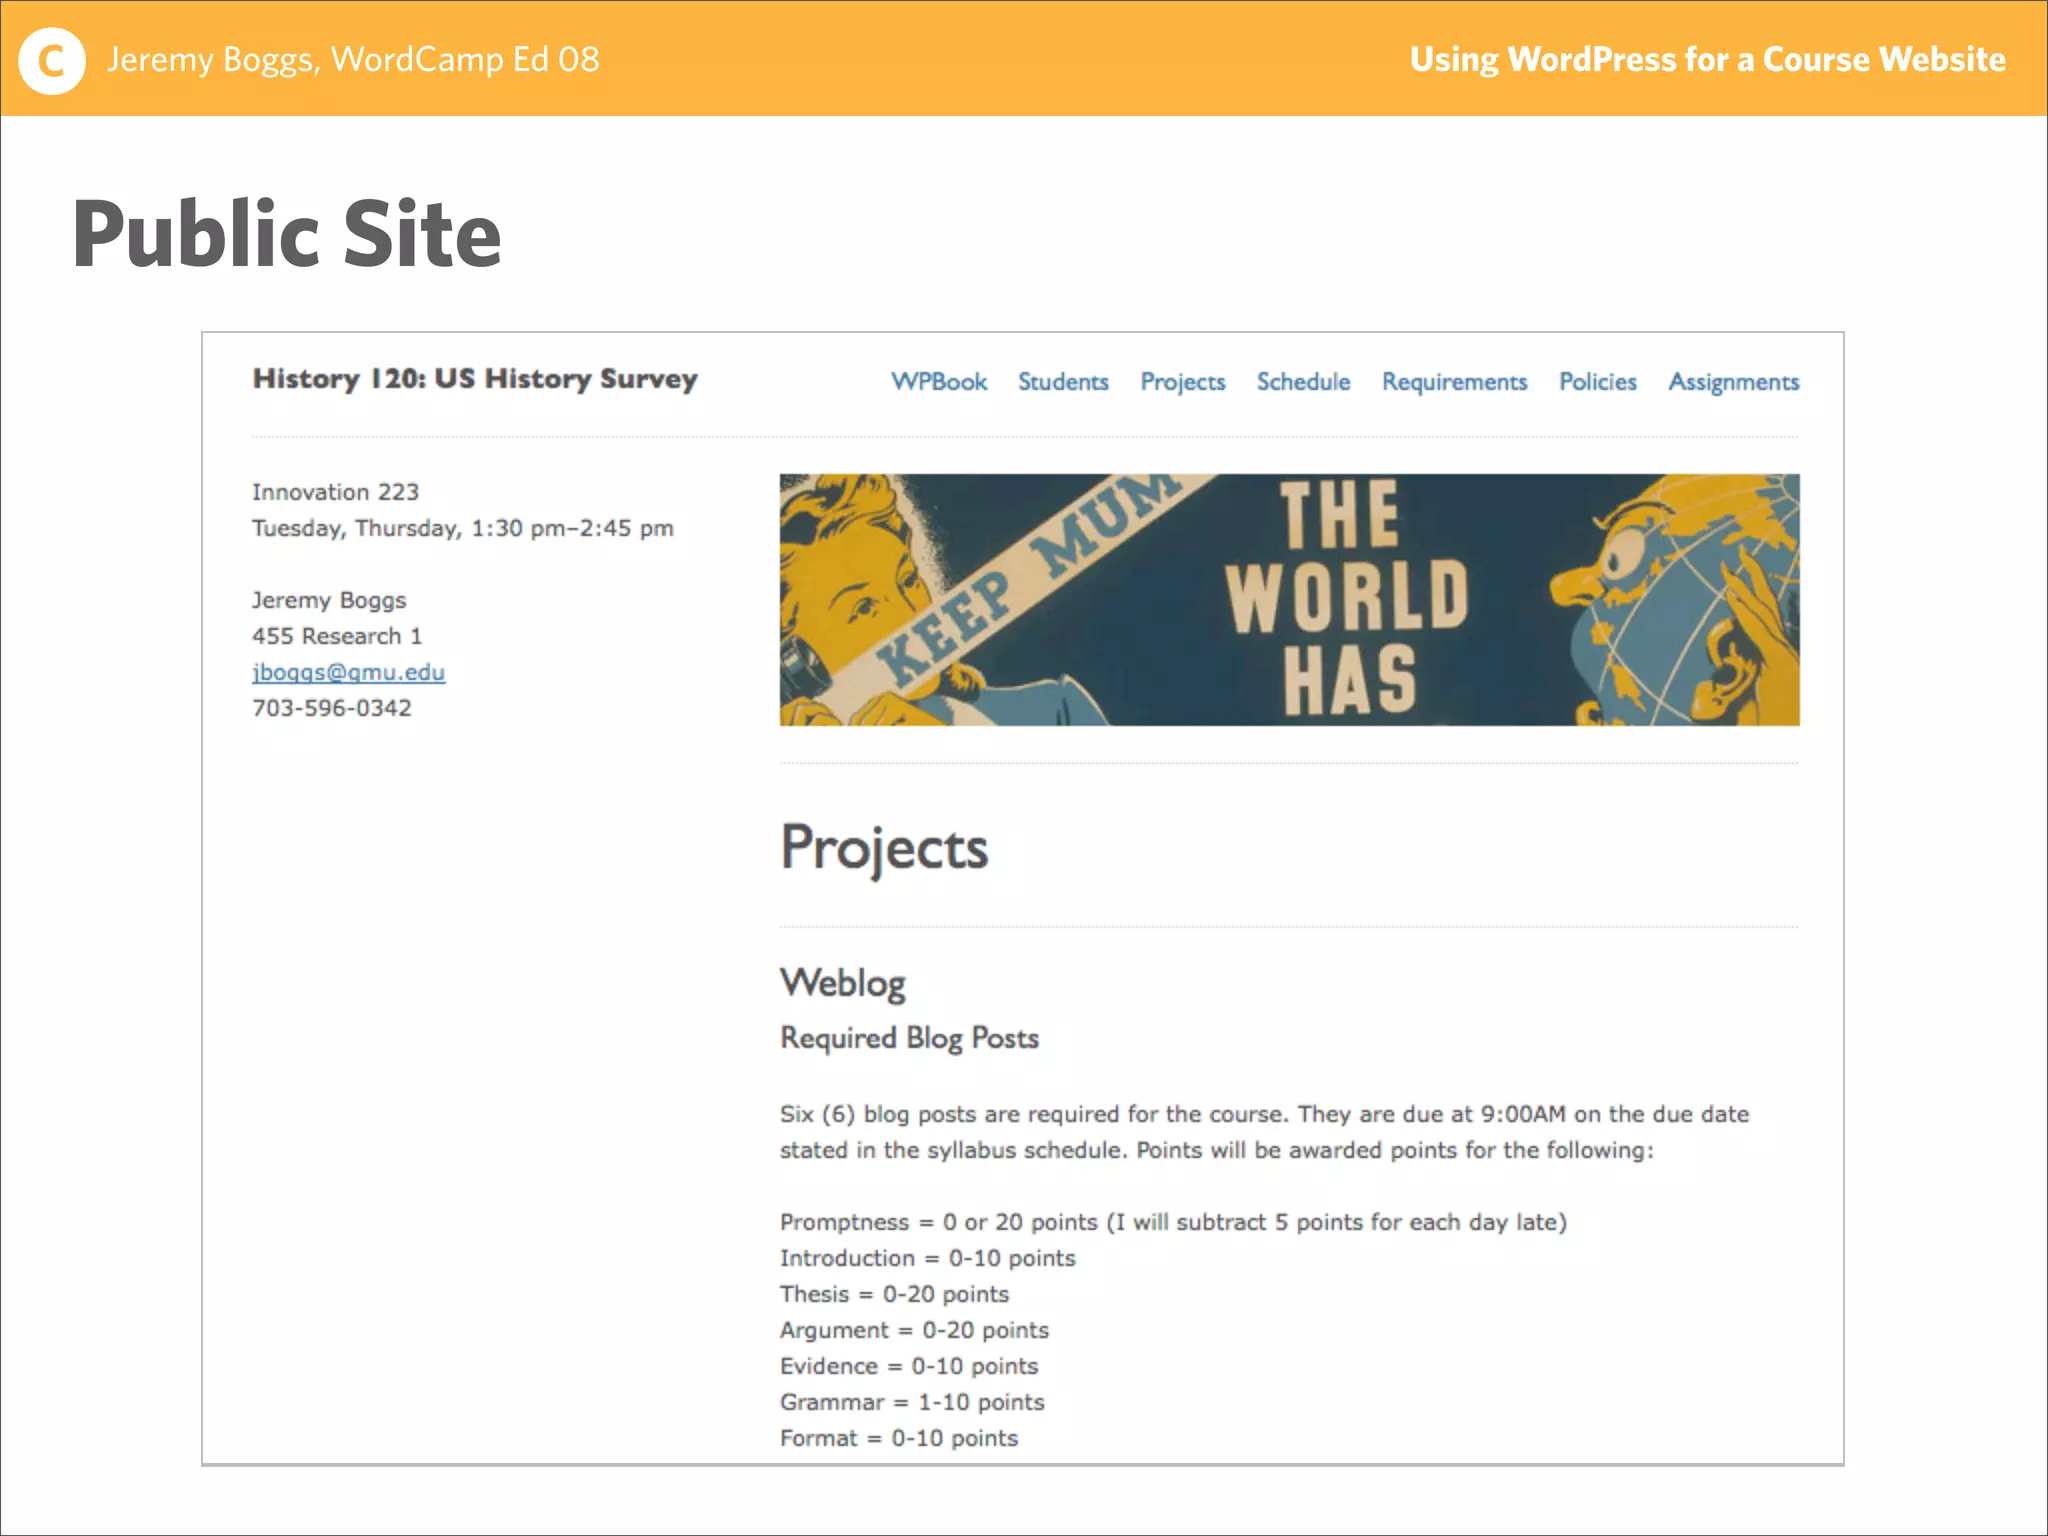Click the Promptness grading line
The width and height of the screenshot is (2048, 1536).
coord(1173,1223)
